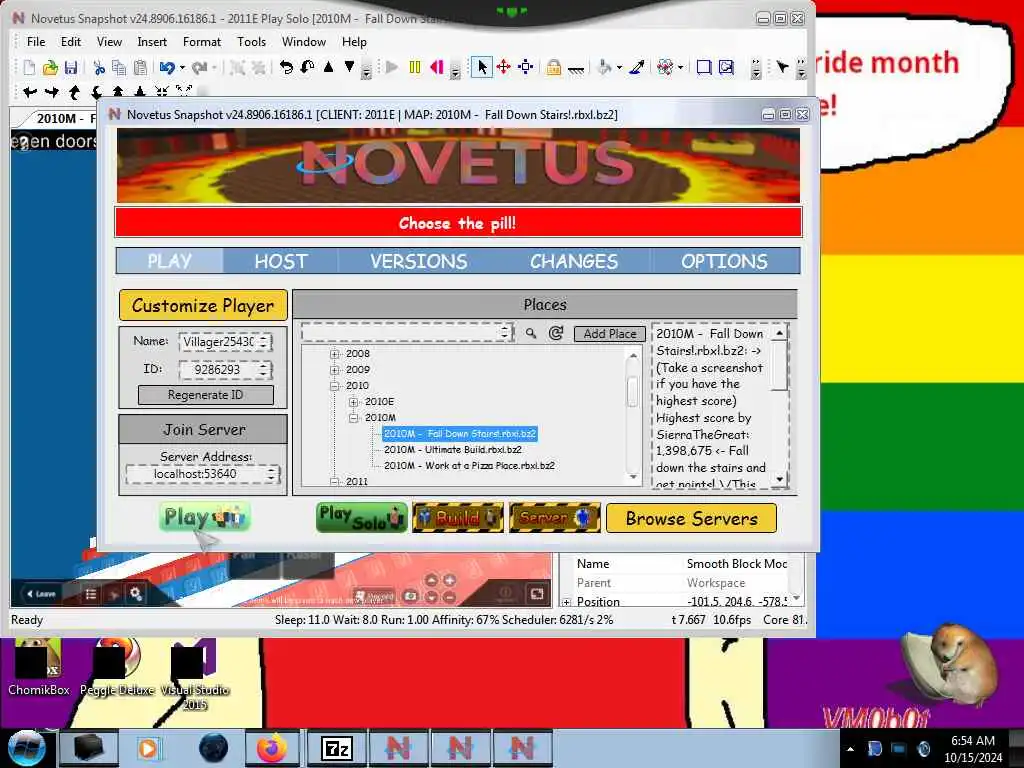Open the Fill color dropdown arrow

click(x=619, y=67)
